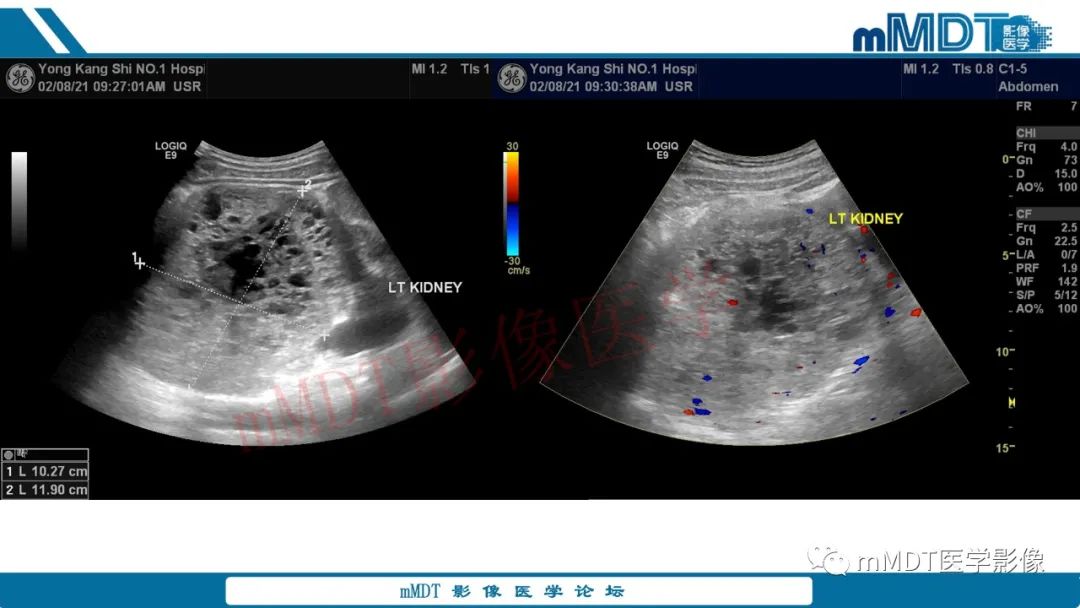Viewport: 1080px width, 608px height.
Task: Click the '-30 cm/s' velocity label
Action: [x=518, y=266]
